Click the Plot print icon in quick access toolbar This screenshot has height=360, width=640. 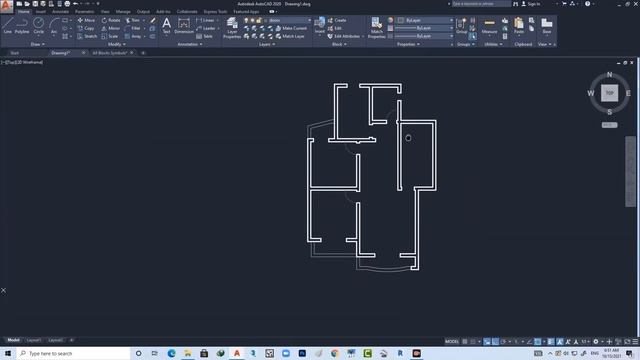click(x=67, y=4)
